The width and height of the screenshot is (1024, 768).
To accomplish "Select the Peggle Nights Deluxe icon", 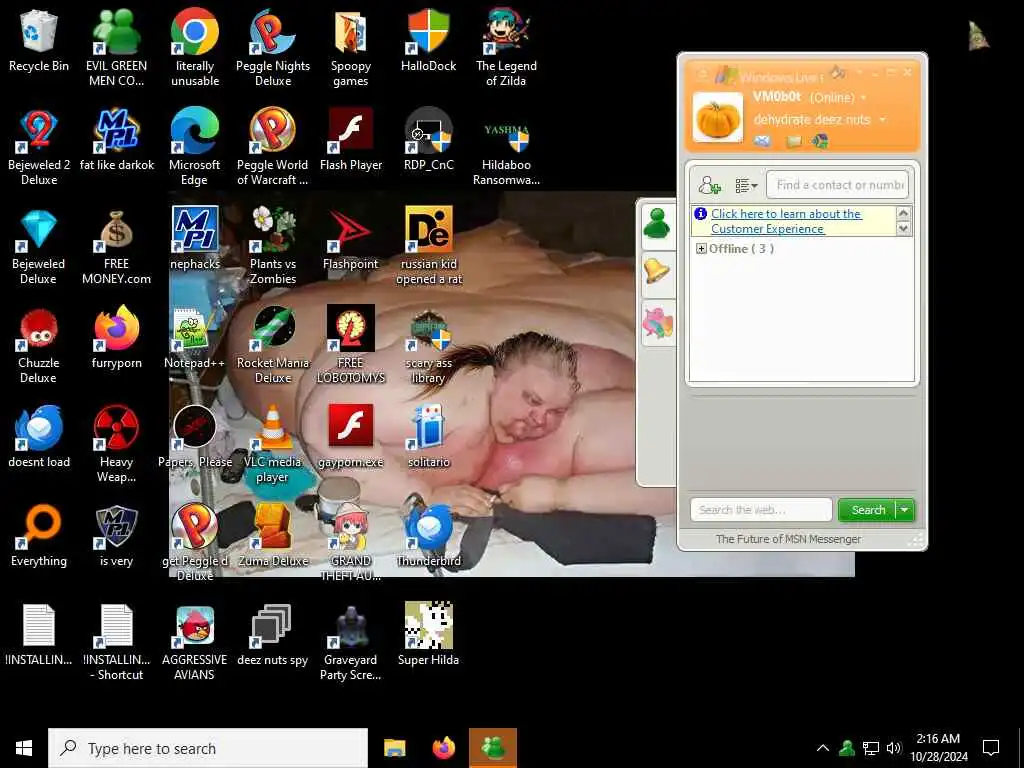I will click(x=272, y=47).
